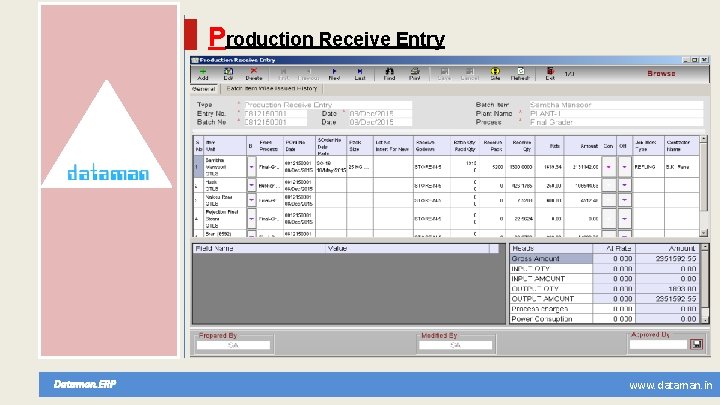Click the Modified By field
720x405 pixels.
tap(456, 345)
